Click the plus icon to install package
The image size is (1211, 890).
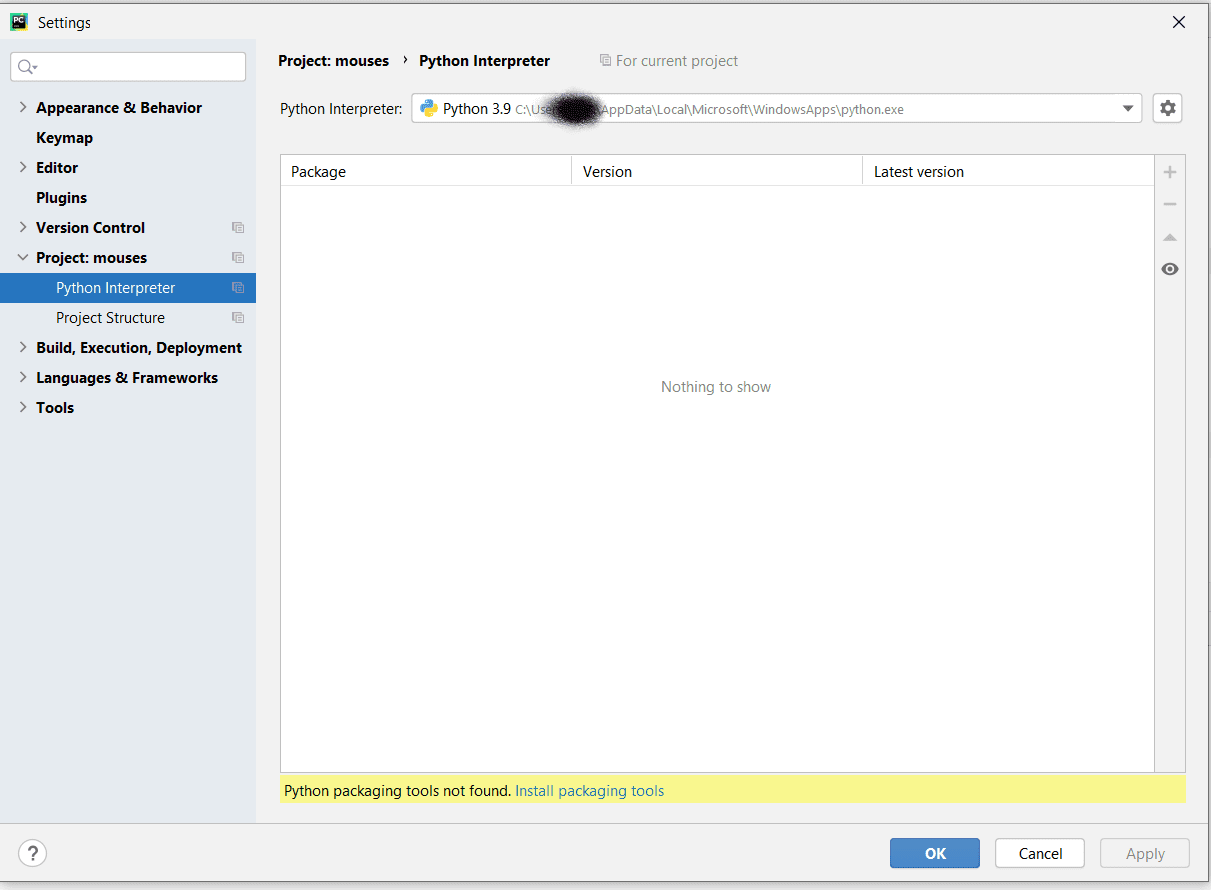coord(1170,172)
